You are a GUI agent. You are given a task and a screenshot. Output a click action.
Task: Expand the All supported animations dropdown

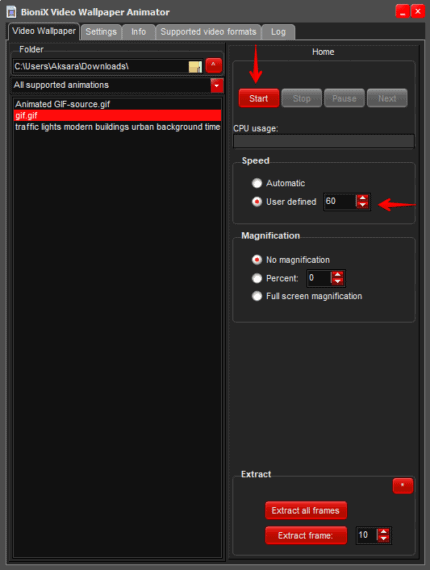click(x=217, y=86)
